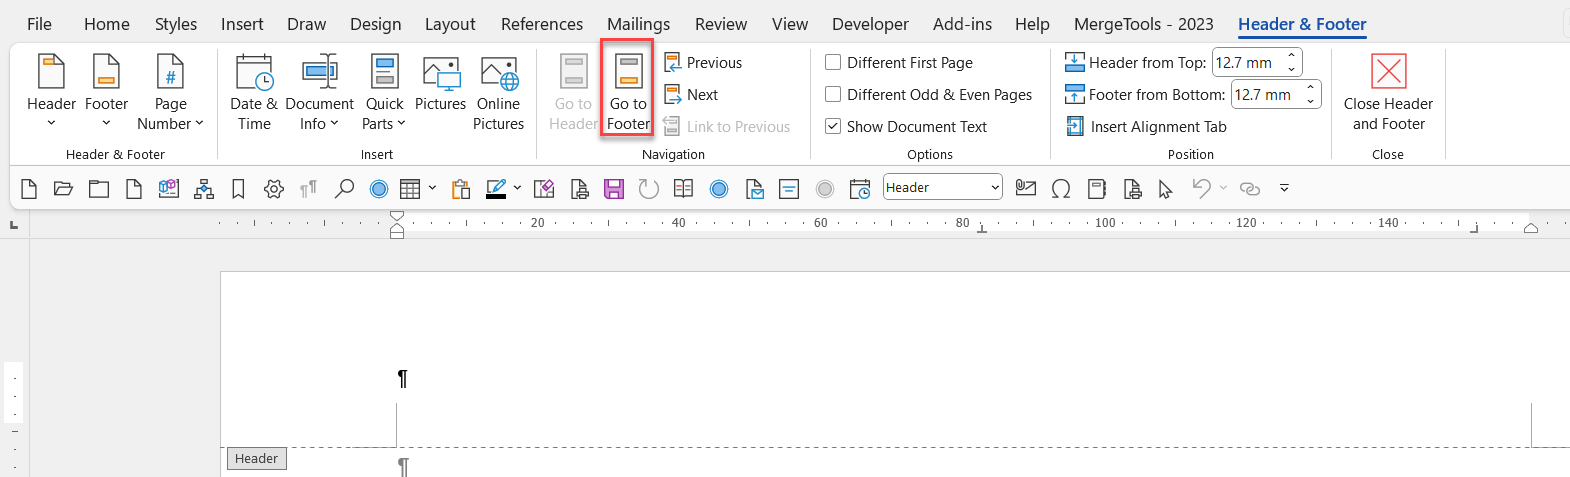Click the magnifying glass search icon
1570x477 pixels.
[344, 188]
